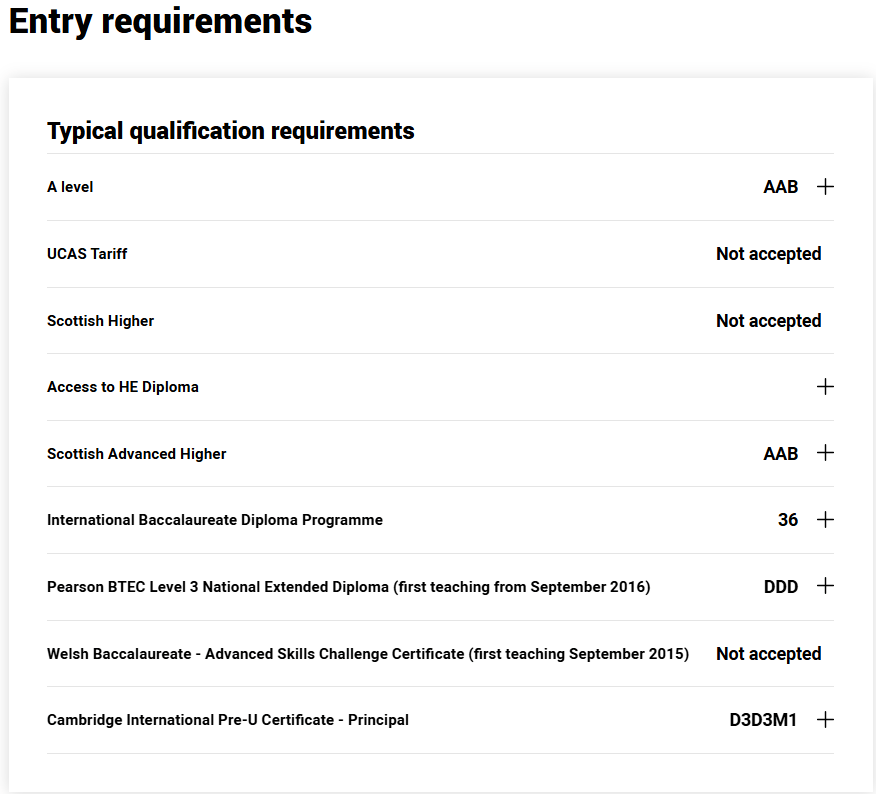876x794 pixels.
Task: Click the D3D3M1 grade value
Action: (x=763, y=720)
